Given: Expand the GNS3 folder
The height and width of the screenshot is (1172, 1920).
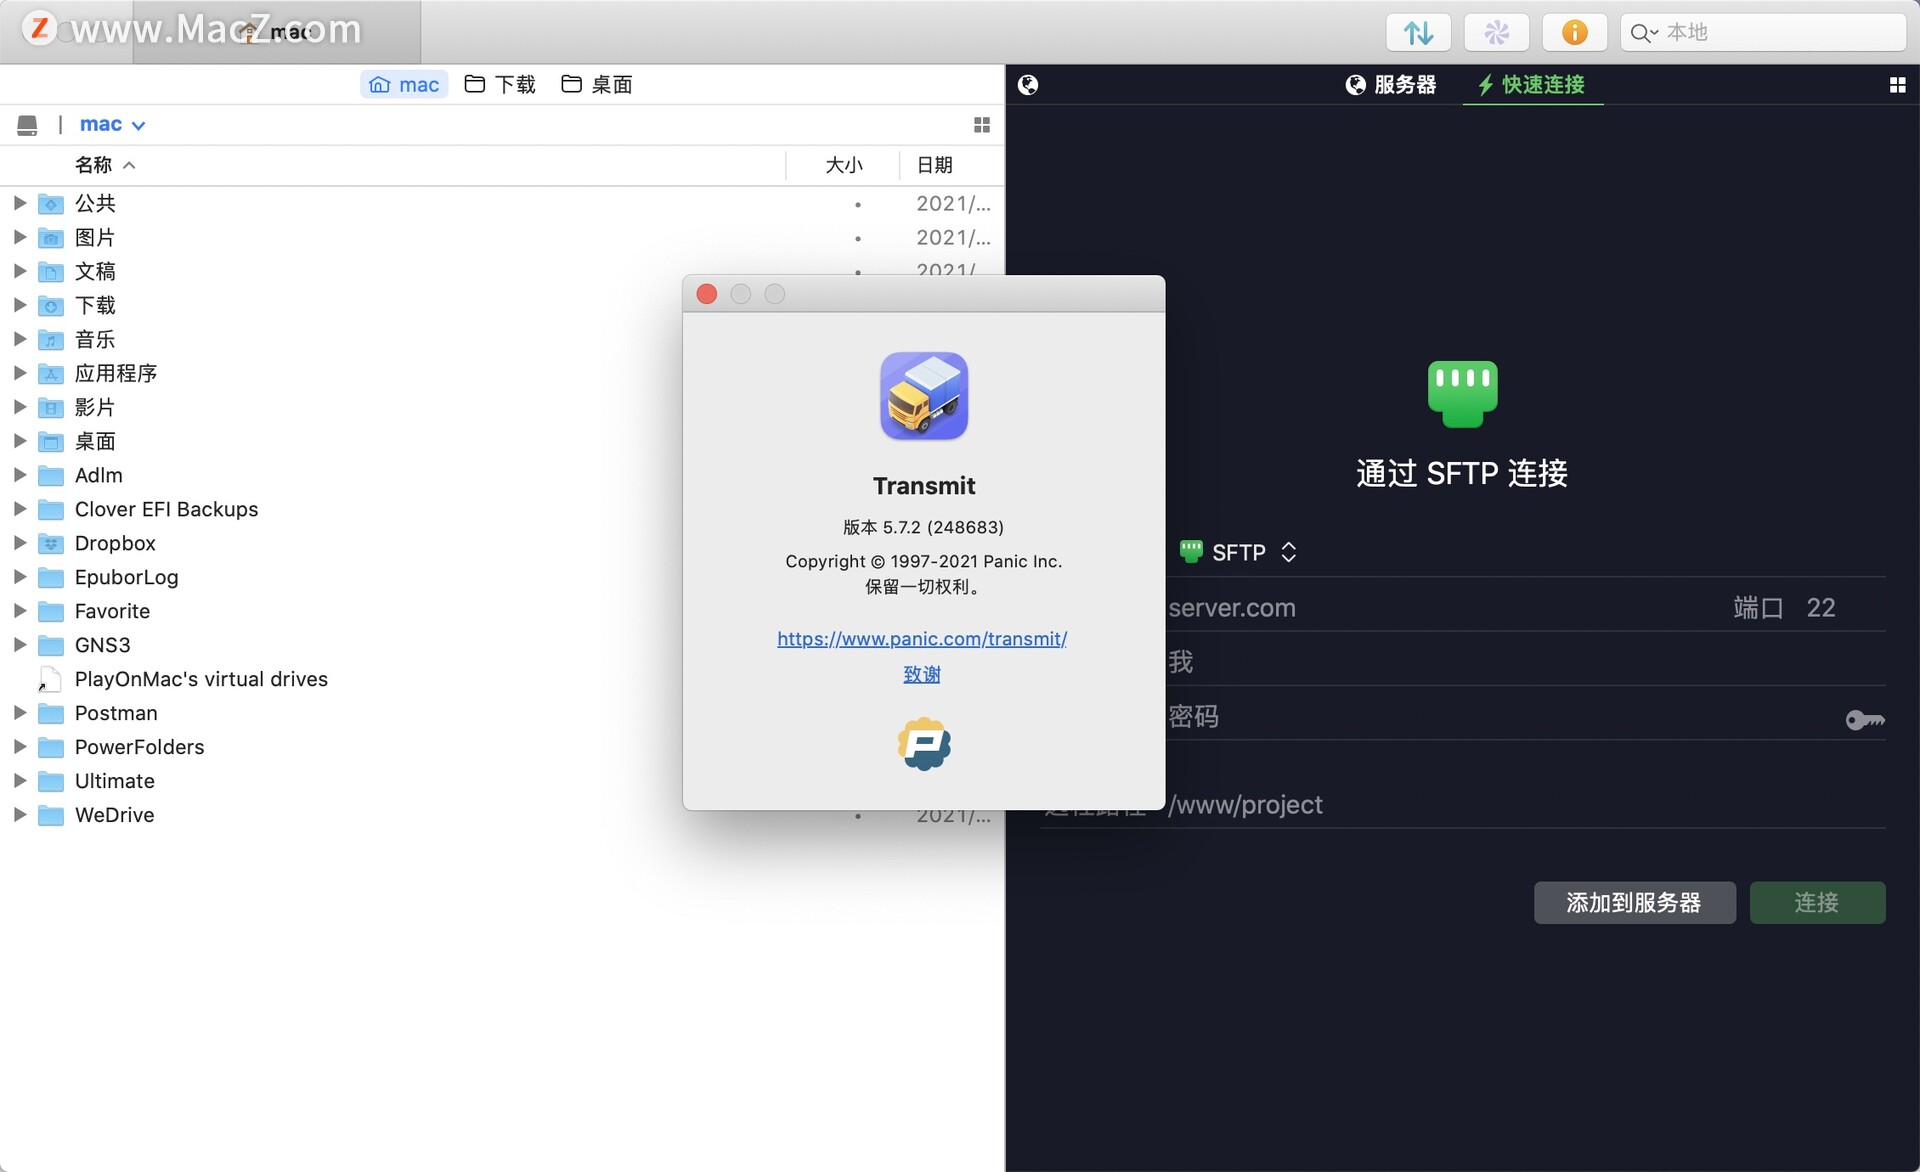Looking at the screenshot, I should click(19, 645).
